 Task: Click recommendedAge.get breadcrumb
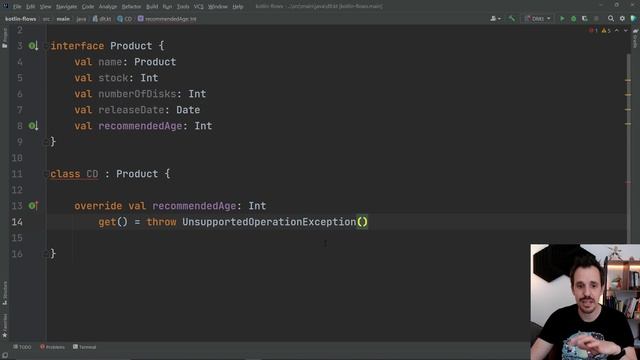[x=167, y=19]
